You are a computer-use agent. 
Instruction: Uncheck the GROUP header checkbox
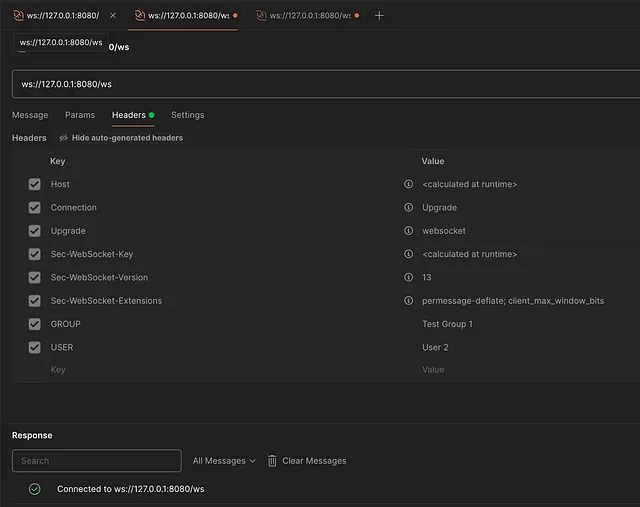pos(35,324)
